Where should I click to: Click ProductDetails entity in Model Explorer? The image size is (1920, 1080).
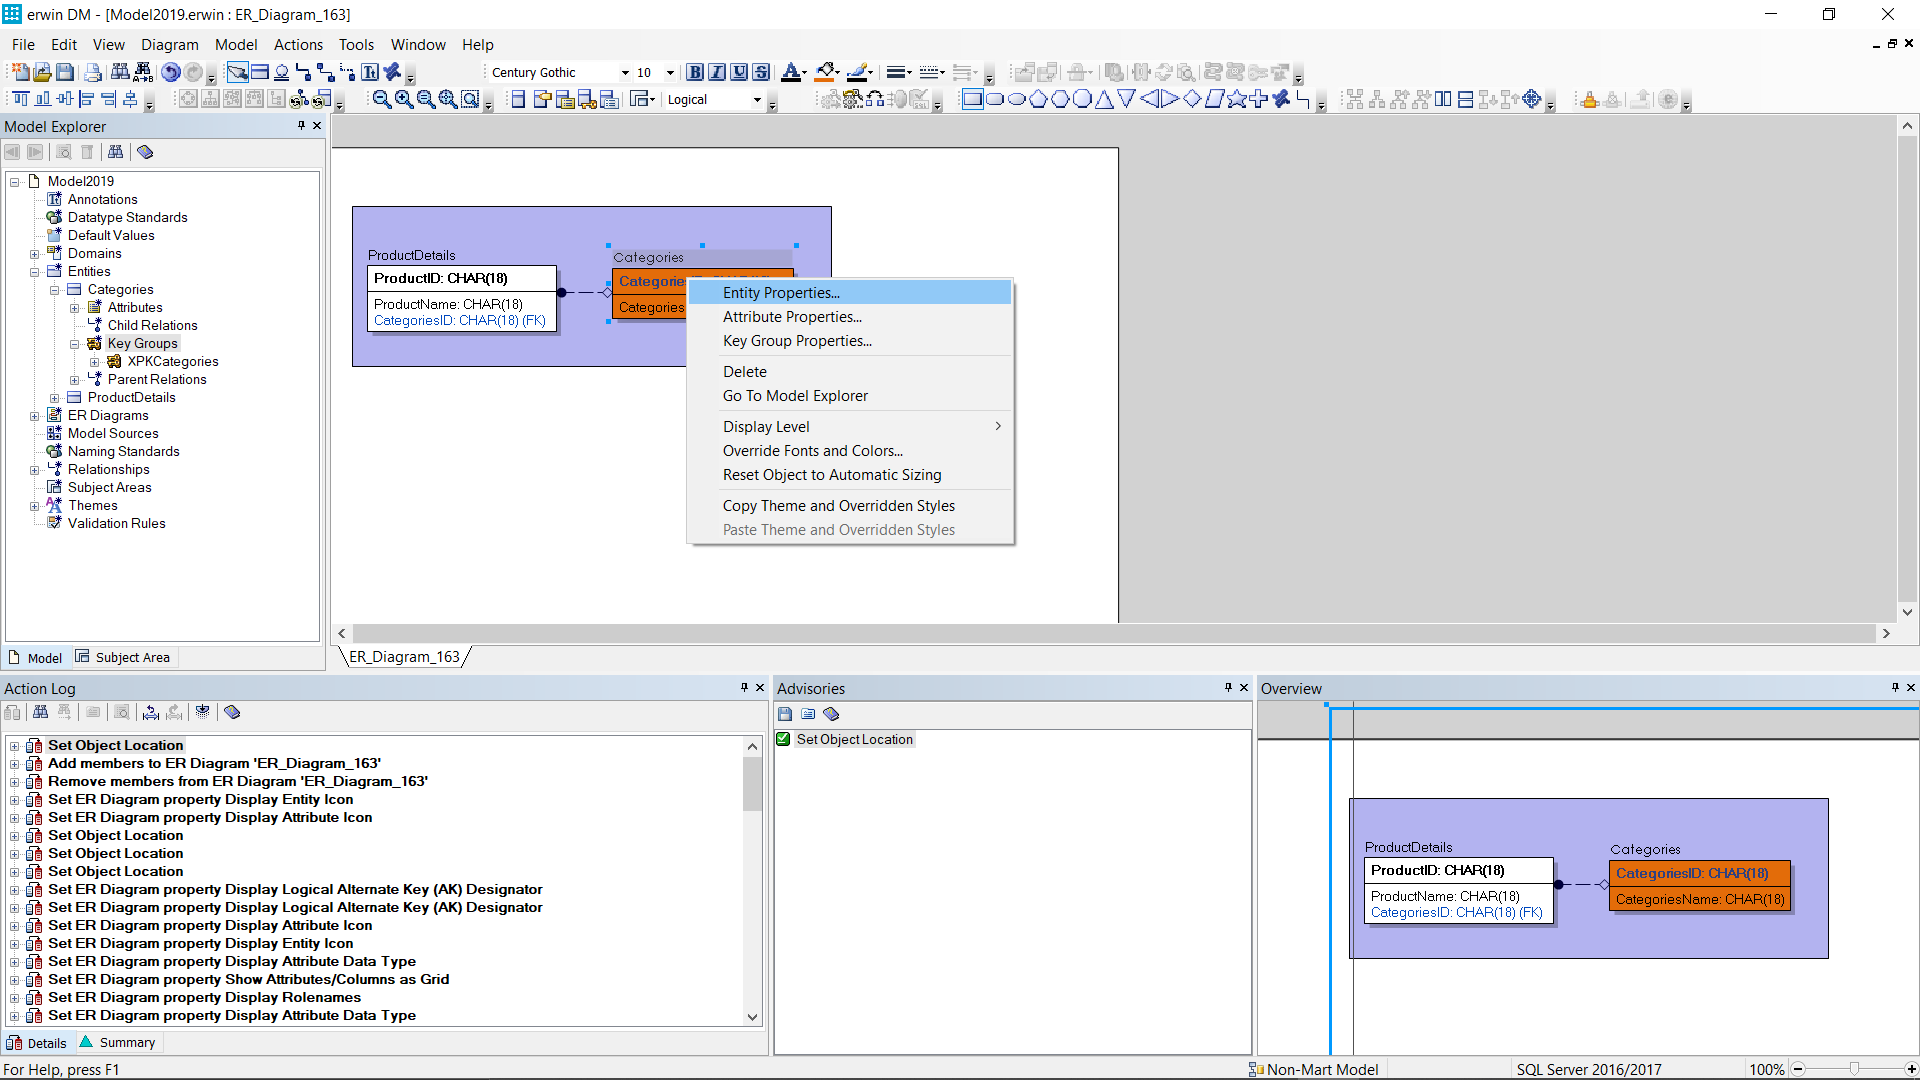(131, 397)
